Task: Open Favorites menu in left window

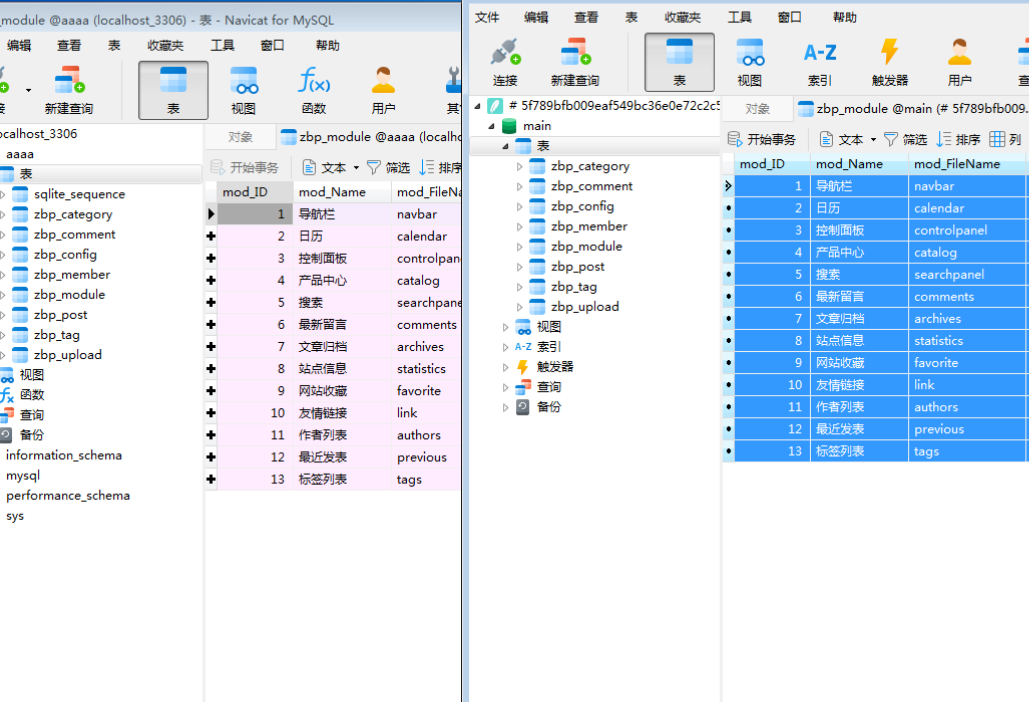Action: click(165, 45)
